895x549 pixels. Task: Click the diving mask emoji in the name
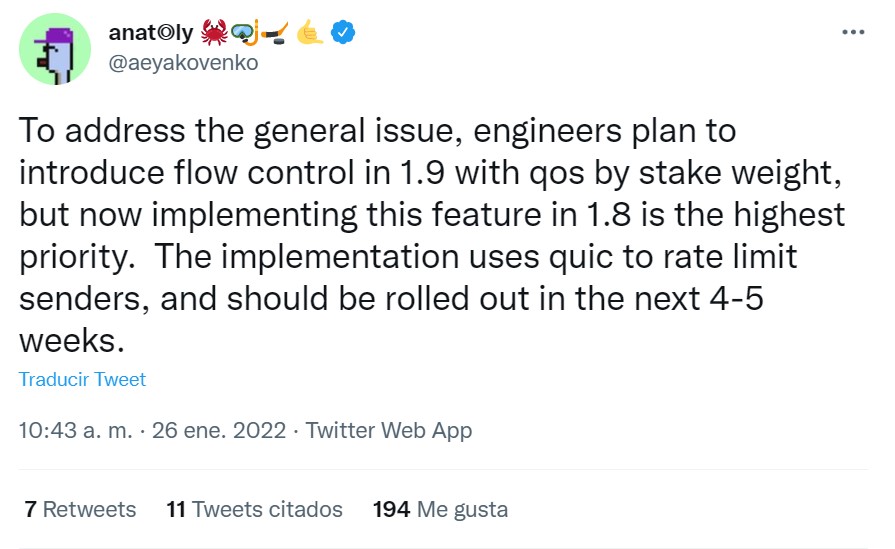coord(245,33)
